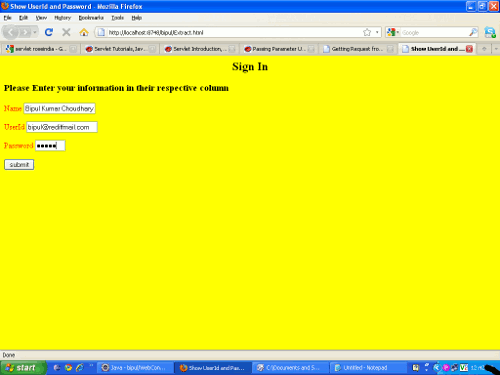
Task: Switch to Servlet Introduction tab
Action: (199, 49)
